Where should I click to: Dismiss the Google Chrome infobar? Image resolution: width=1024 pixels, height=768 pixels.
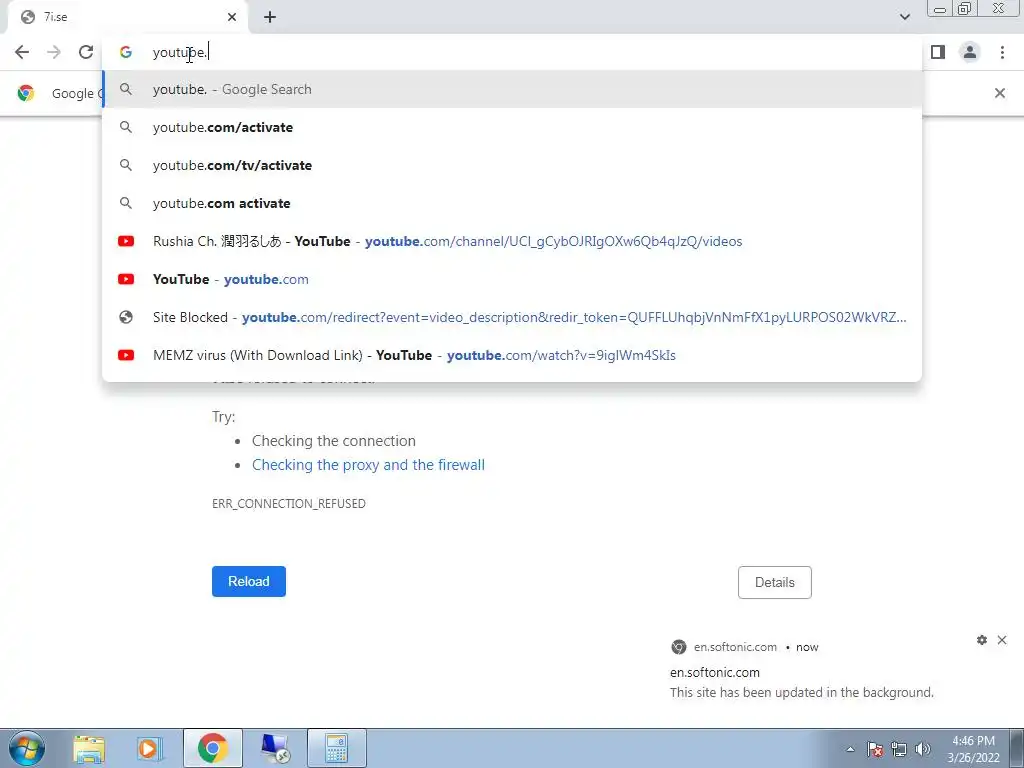tap(999, 93)
